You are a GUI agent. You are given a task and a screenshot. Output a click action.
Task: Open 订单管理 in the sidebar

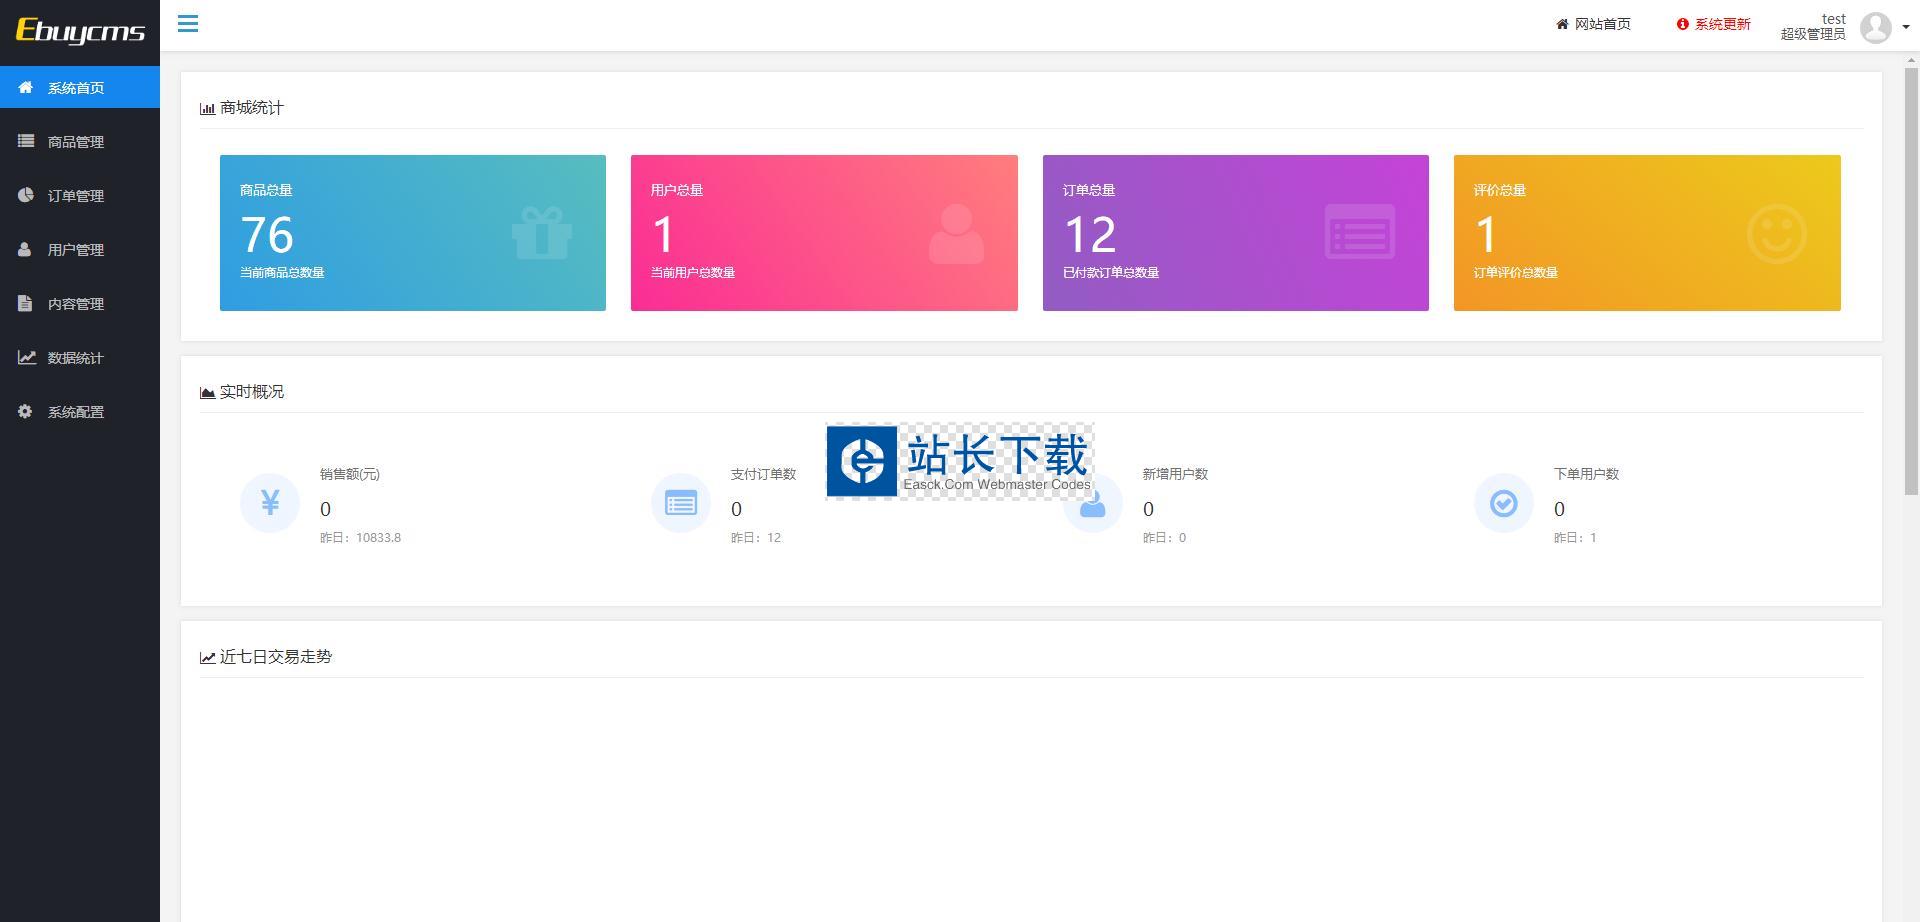pos(76,196)
